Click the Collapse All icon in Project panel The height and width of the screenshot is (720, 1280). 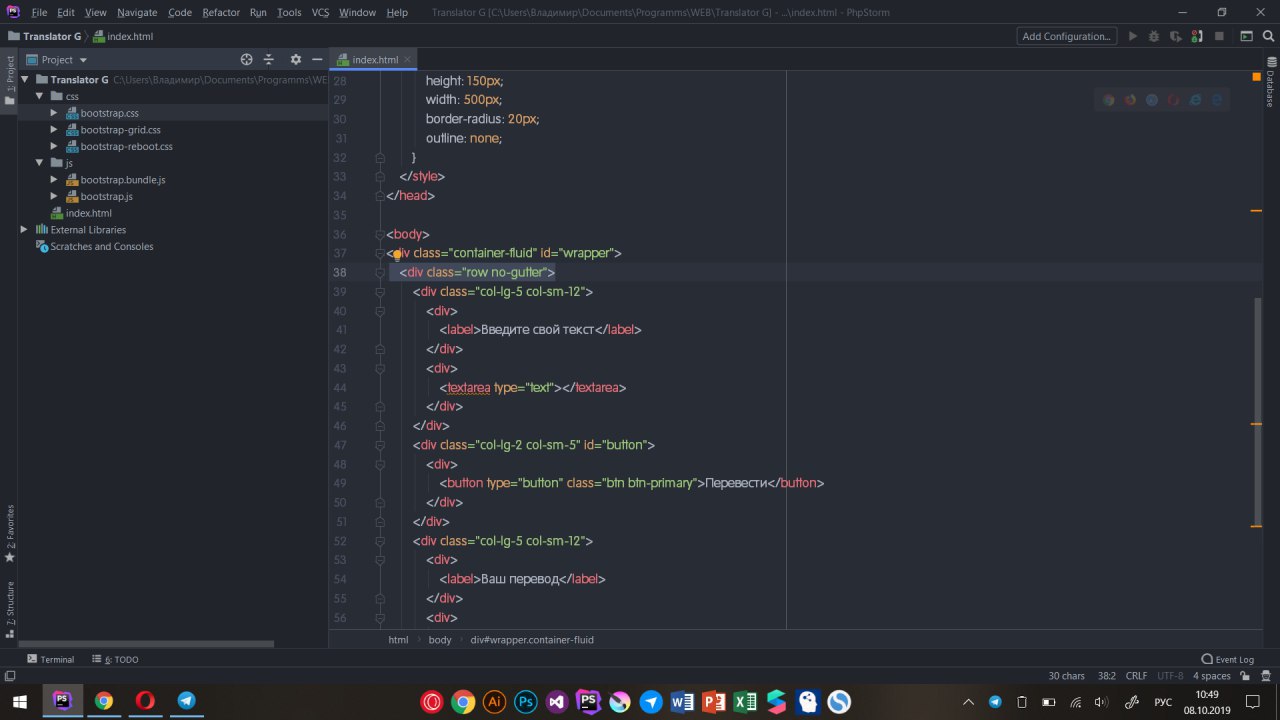(x=270, y=60)
